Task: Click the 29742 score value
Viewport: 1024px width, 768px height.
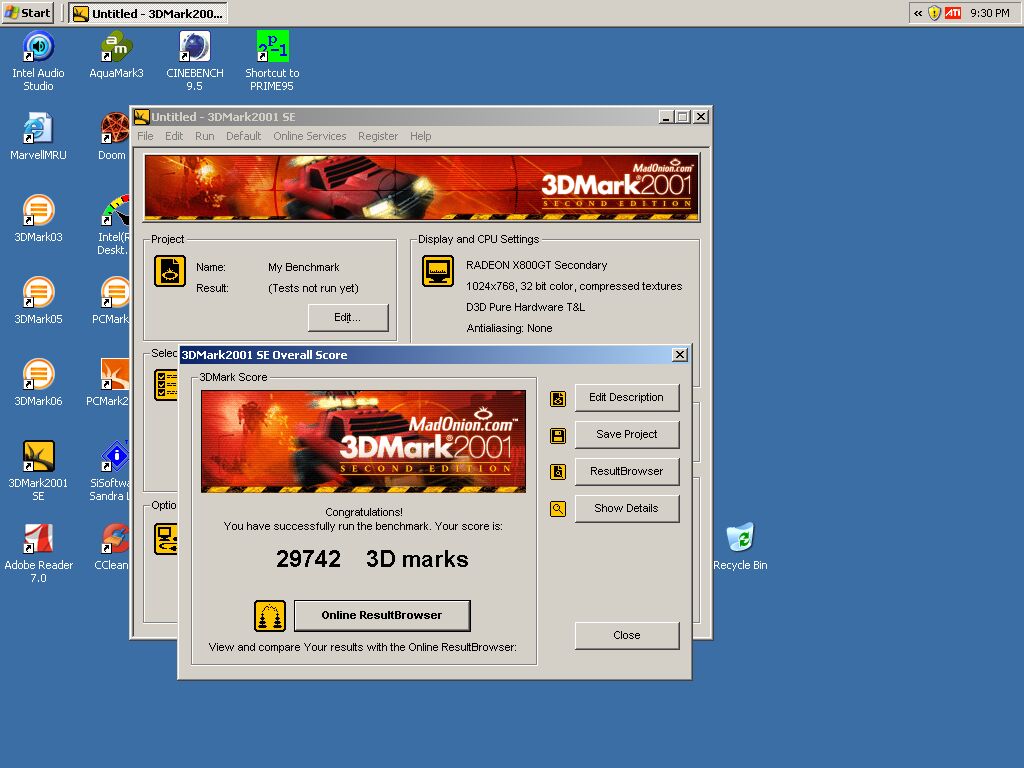Action: 308,559
